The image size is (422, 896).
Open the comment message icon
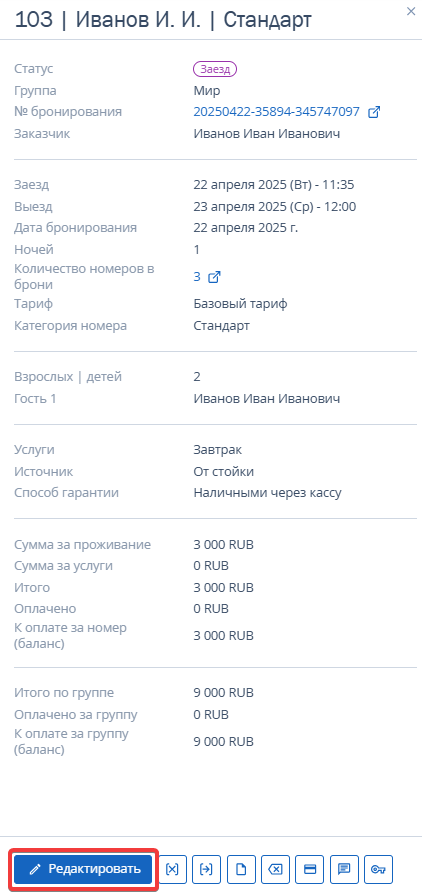344,869
